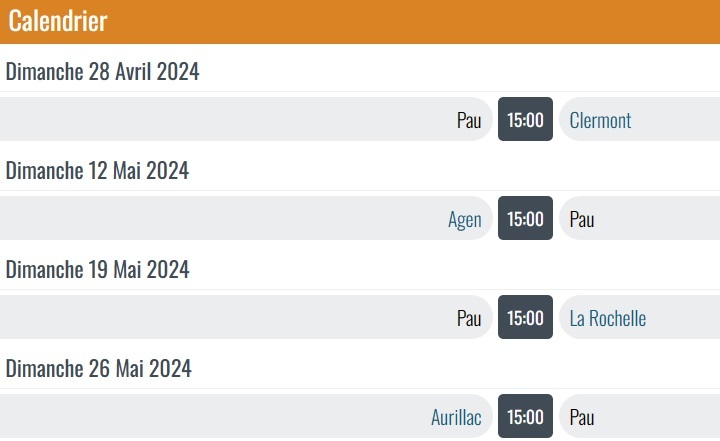Click away team Pau facing Agen

click(582, 220)
